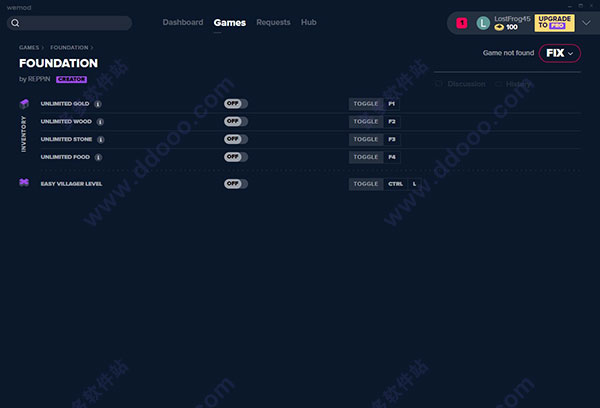Open creator REPPIN profile link

click(x=39, y=79)
